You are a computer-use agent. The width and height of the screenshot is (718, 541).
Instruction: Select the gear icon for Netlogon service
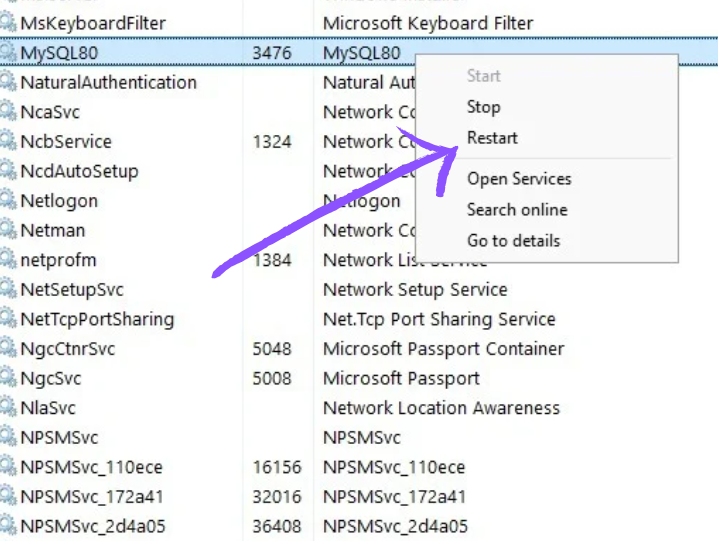pos(9,201)
